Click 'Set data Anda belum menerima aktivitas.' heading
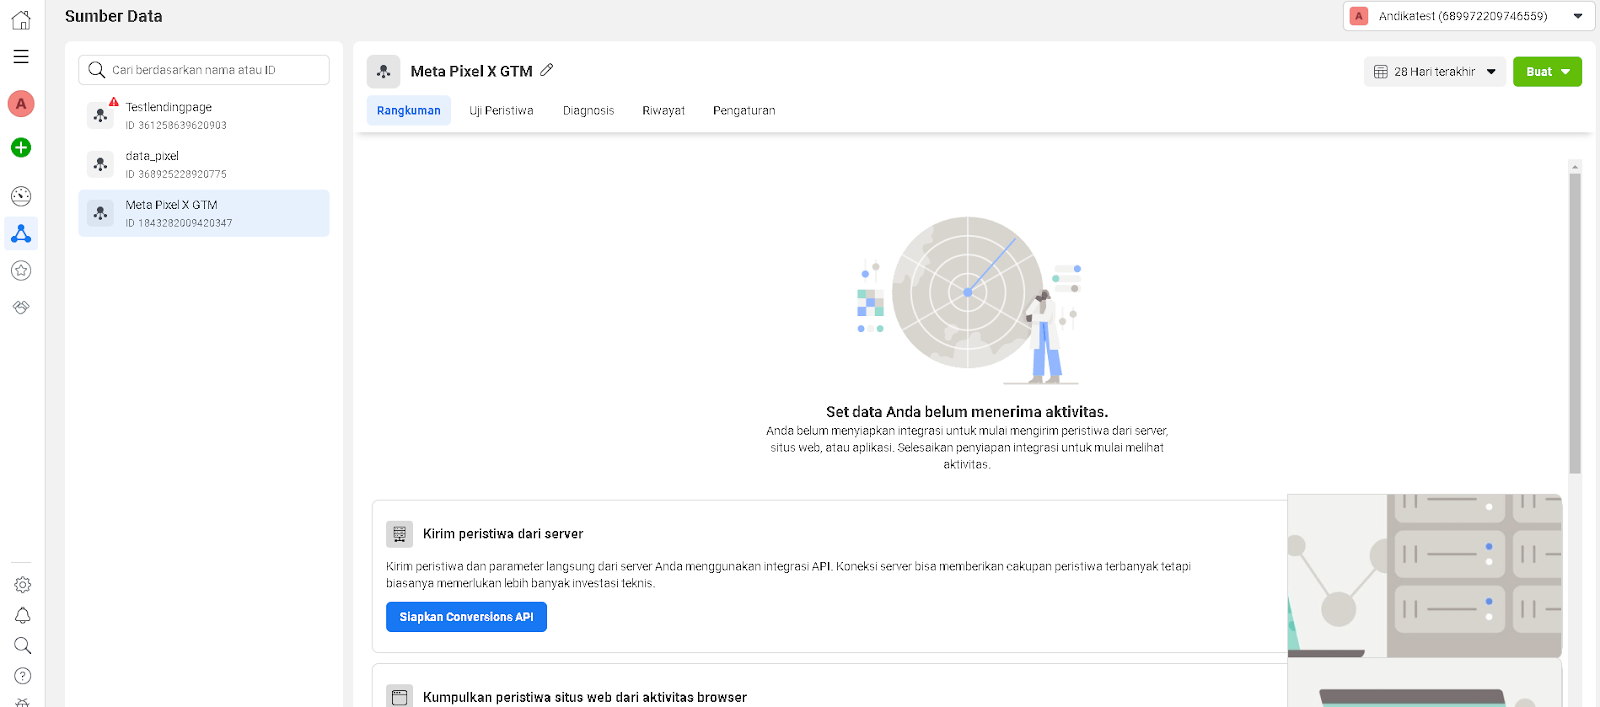 coord(967,412)
